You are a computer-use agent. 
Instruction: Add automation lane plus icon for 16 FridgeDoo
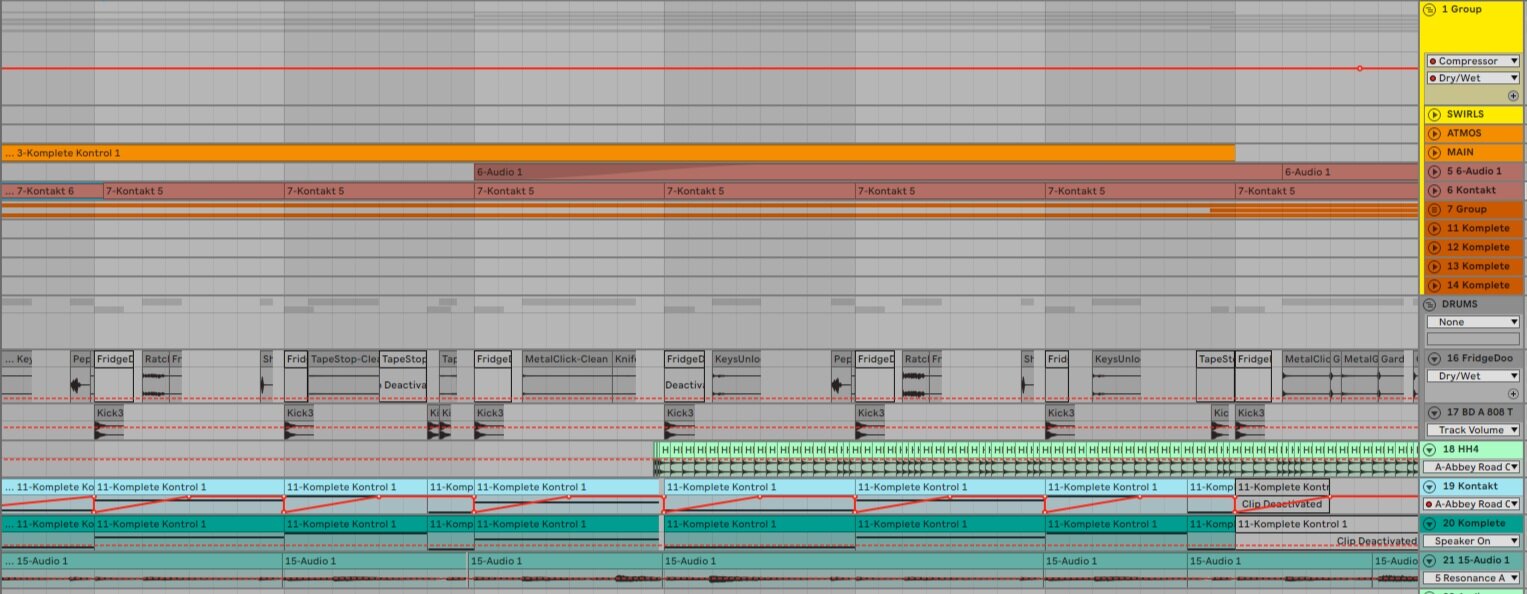click(x=1513, y=394)
